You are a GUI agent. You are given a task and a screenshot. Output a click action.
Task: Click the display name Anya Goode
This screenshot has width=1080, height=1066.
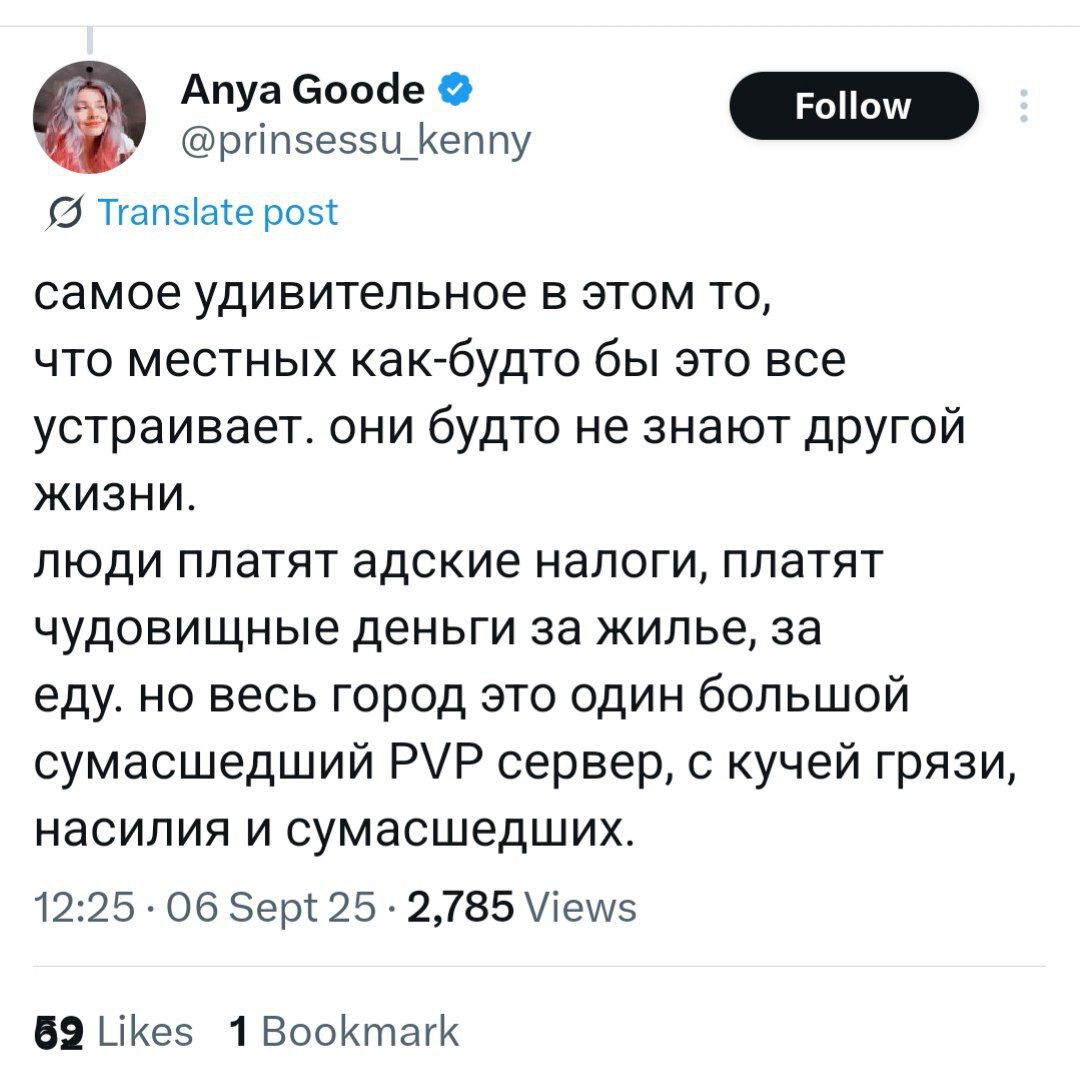(x=302, y=91)
